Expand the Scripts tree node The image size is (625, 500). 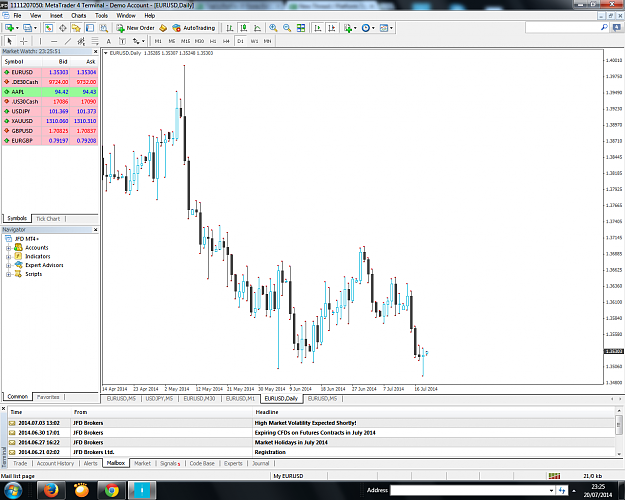coord(8,274)
